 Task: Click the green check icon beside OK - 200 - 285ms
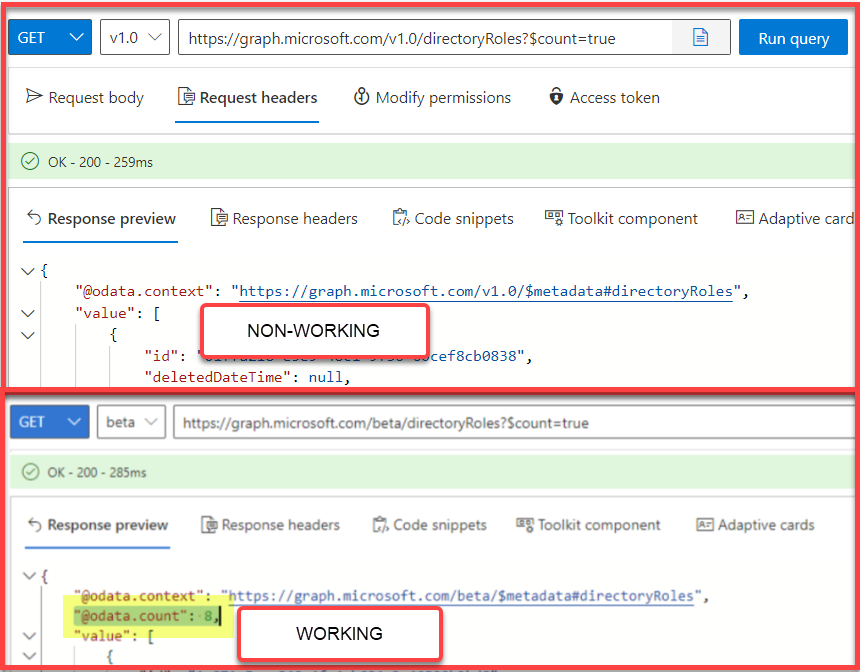click(30, 472)
